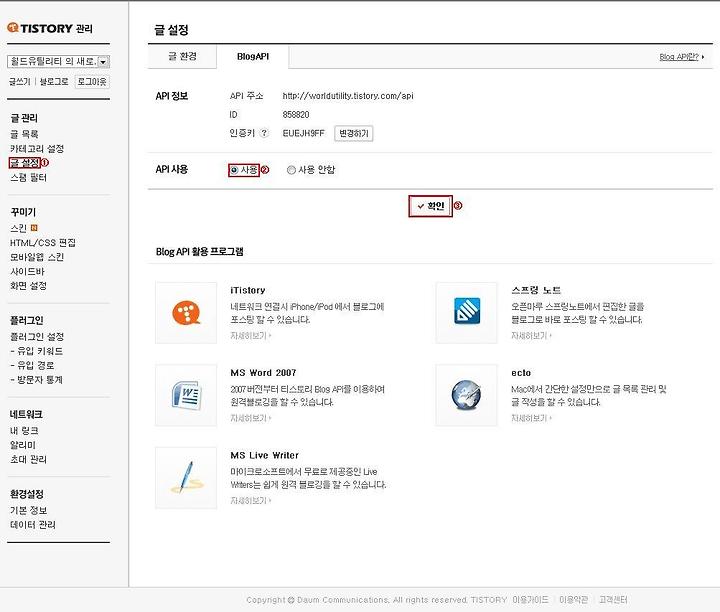The height and width of the screenshot is (612, 720).
Task: Click the TISTORY logo icon
Action: [13, 28]
